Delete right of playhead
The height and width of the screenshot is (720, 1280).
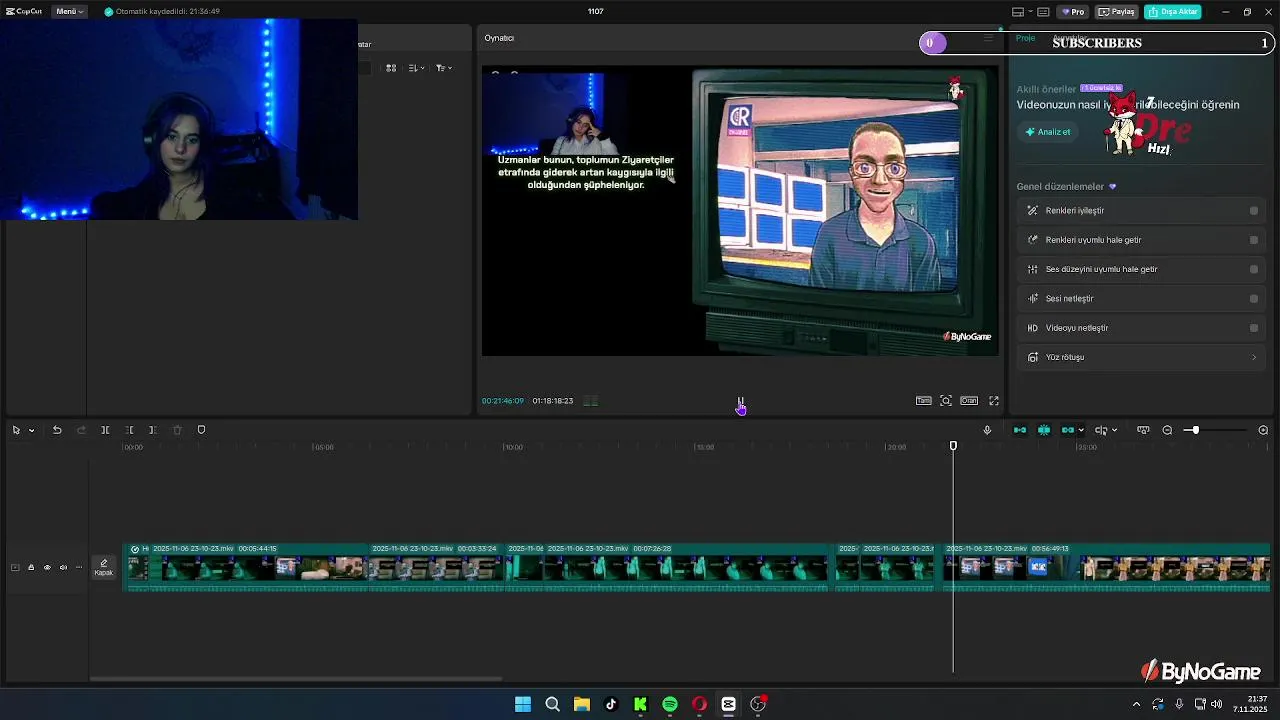tap(153, 430)
